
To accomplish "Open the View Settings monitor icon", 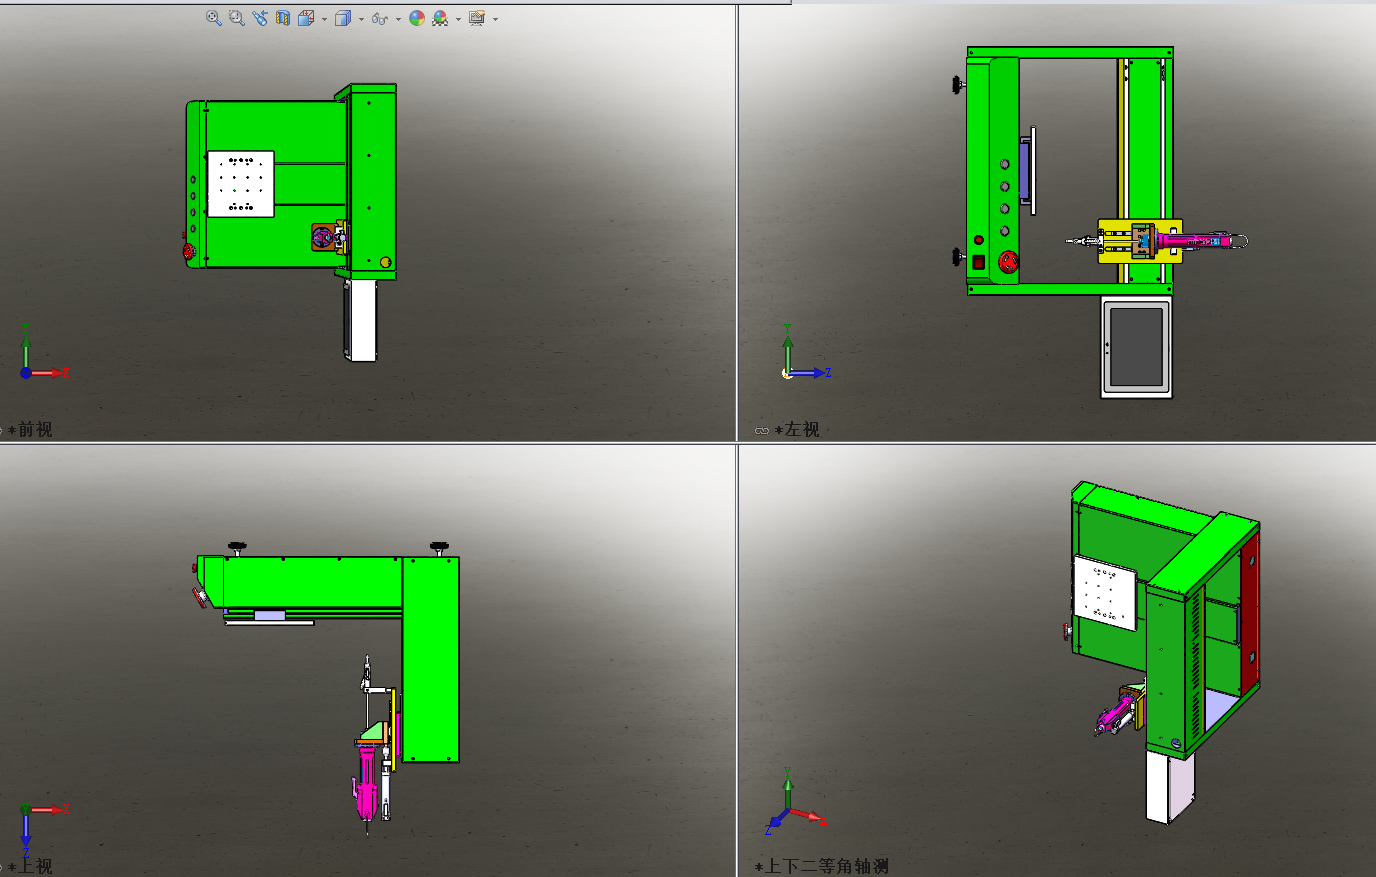I will coord(477,18).
